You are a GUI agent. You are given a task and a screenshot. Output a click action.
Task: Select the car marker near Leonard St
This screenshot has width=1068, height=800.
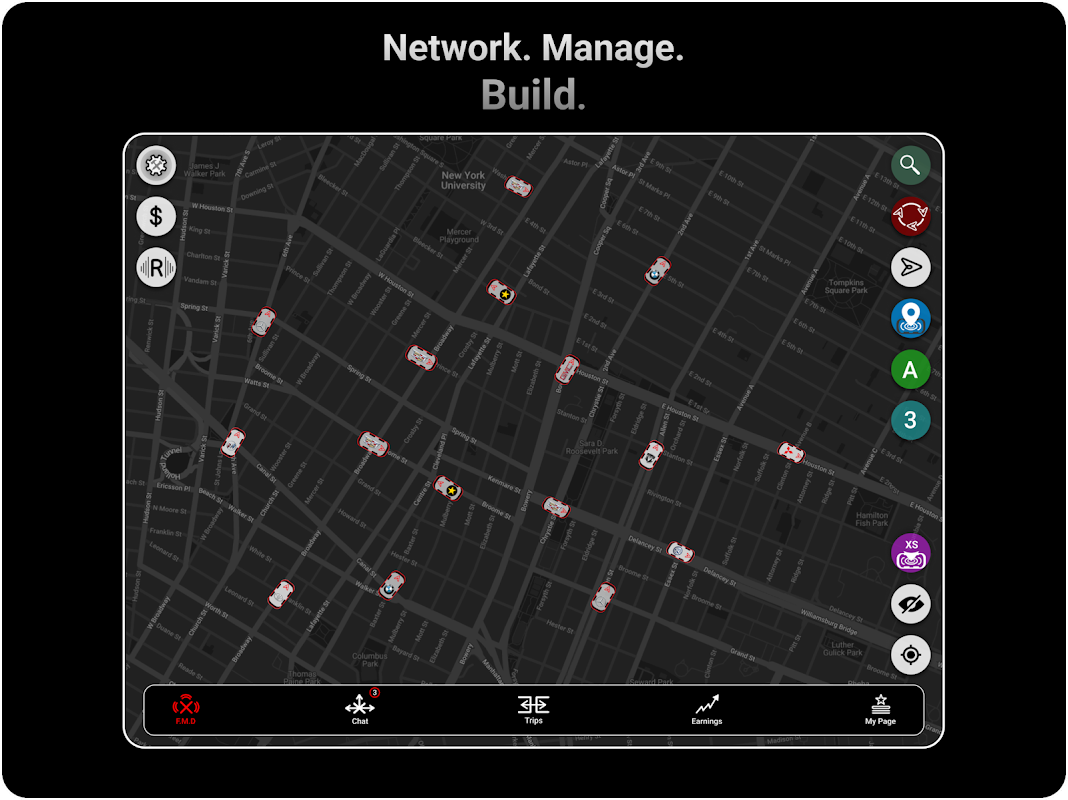tap(281, 594)
